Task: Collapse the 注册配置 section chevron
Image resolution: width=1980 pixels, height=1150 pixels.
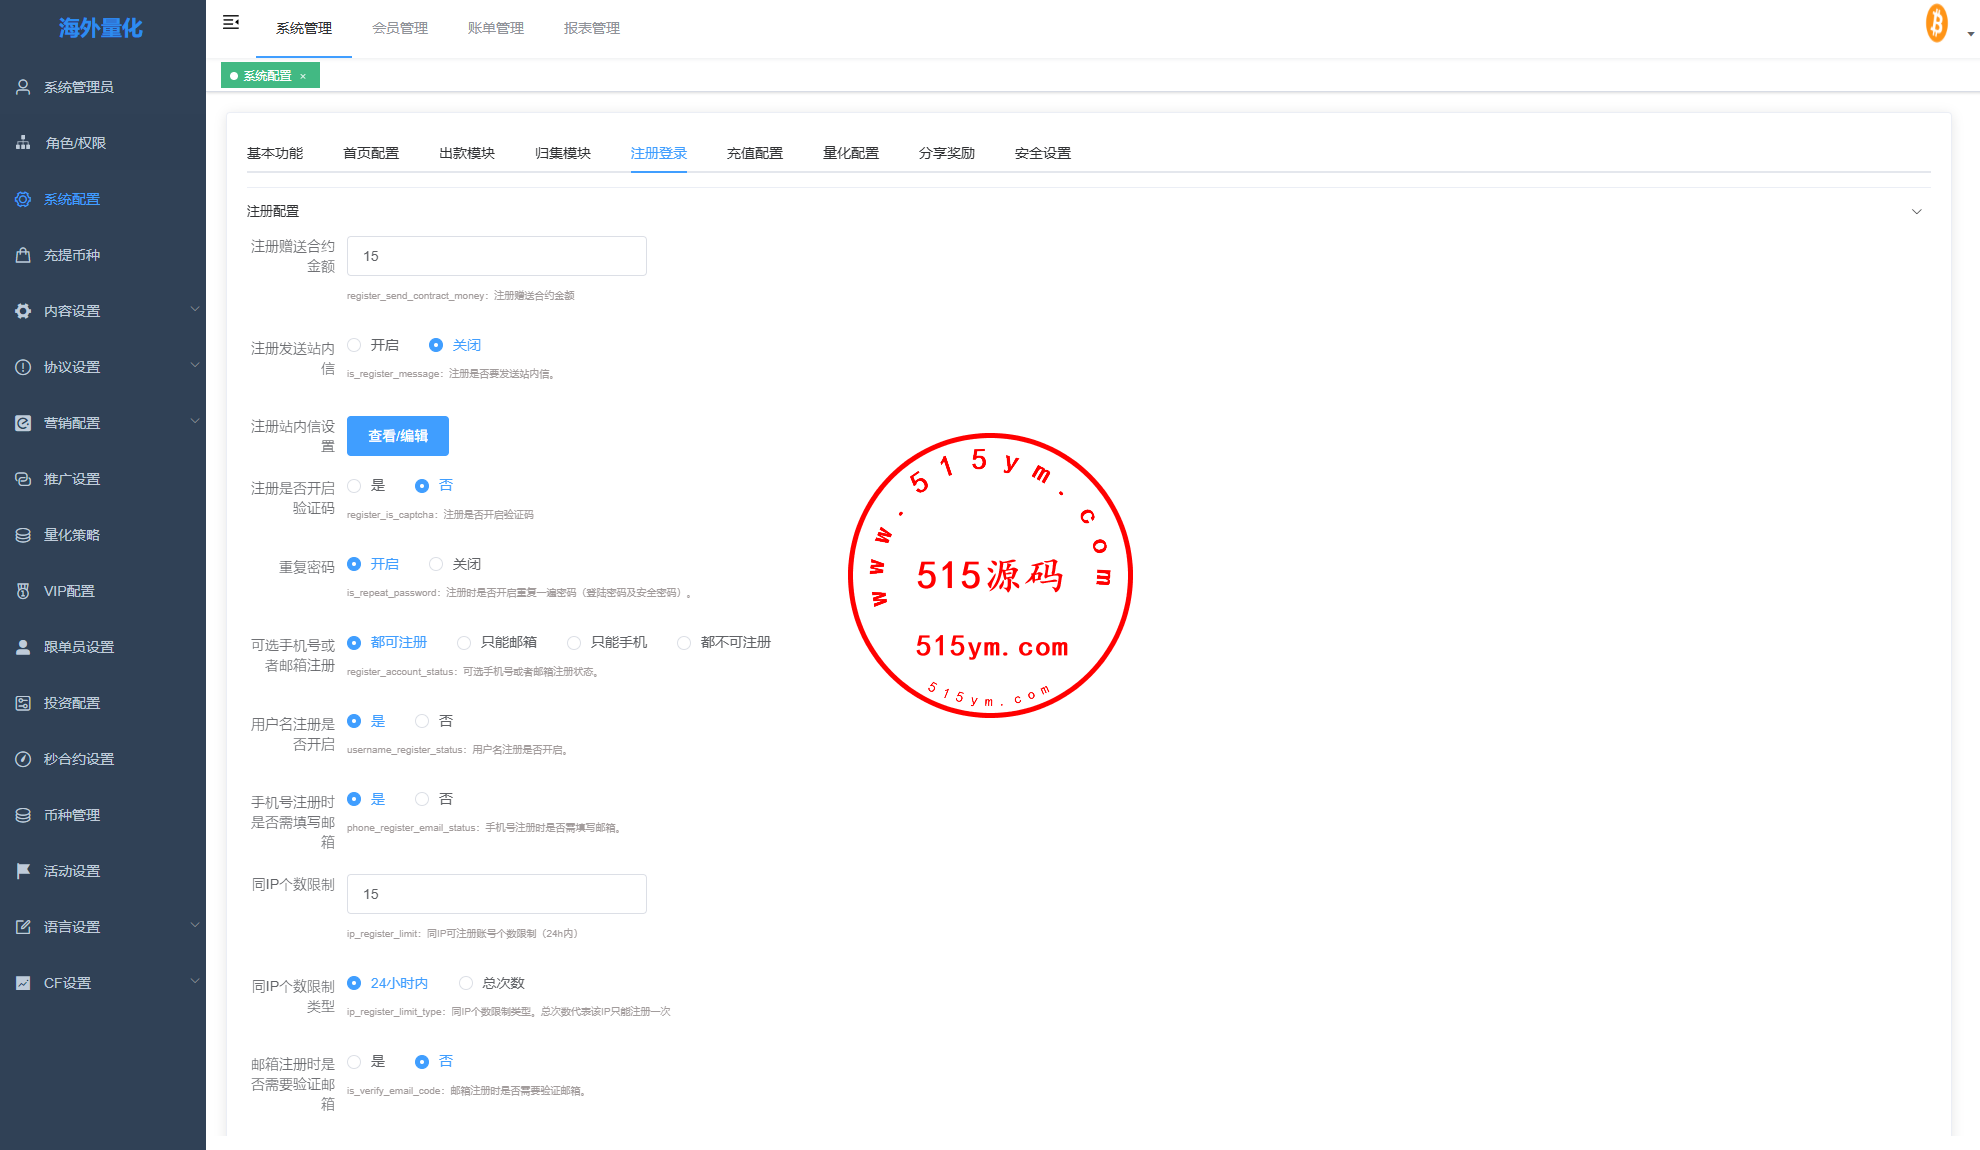Action: [x=1916, y=211]
